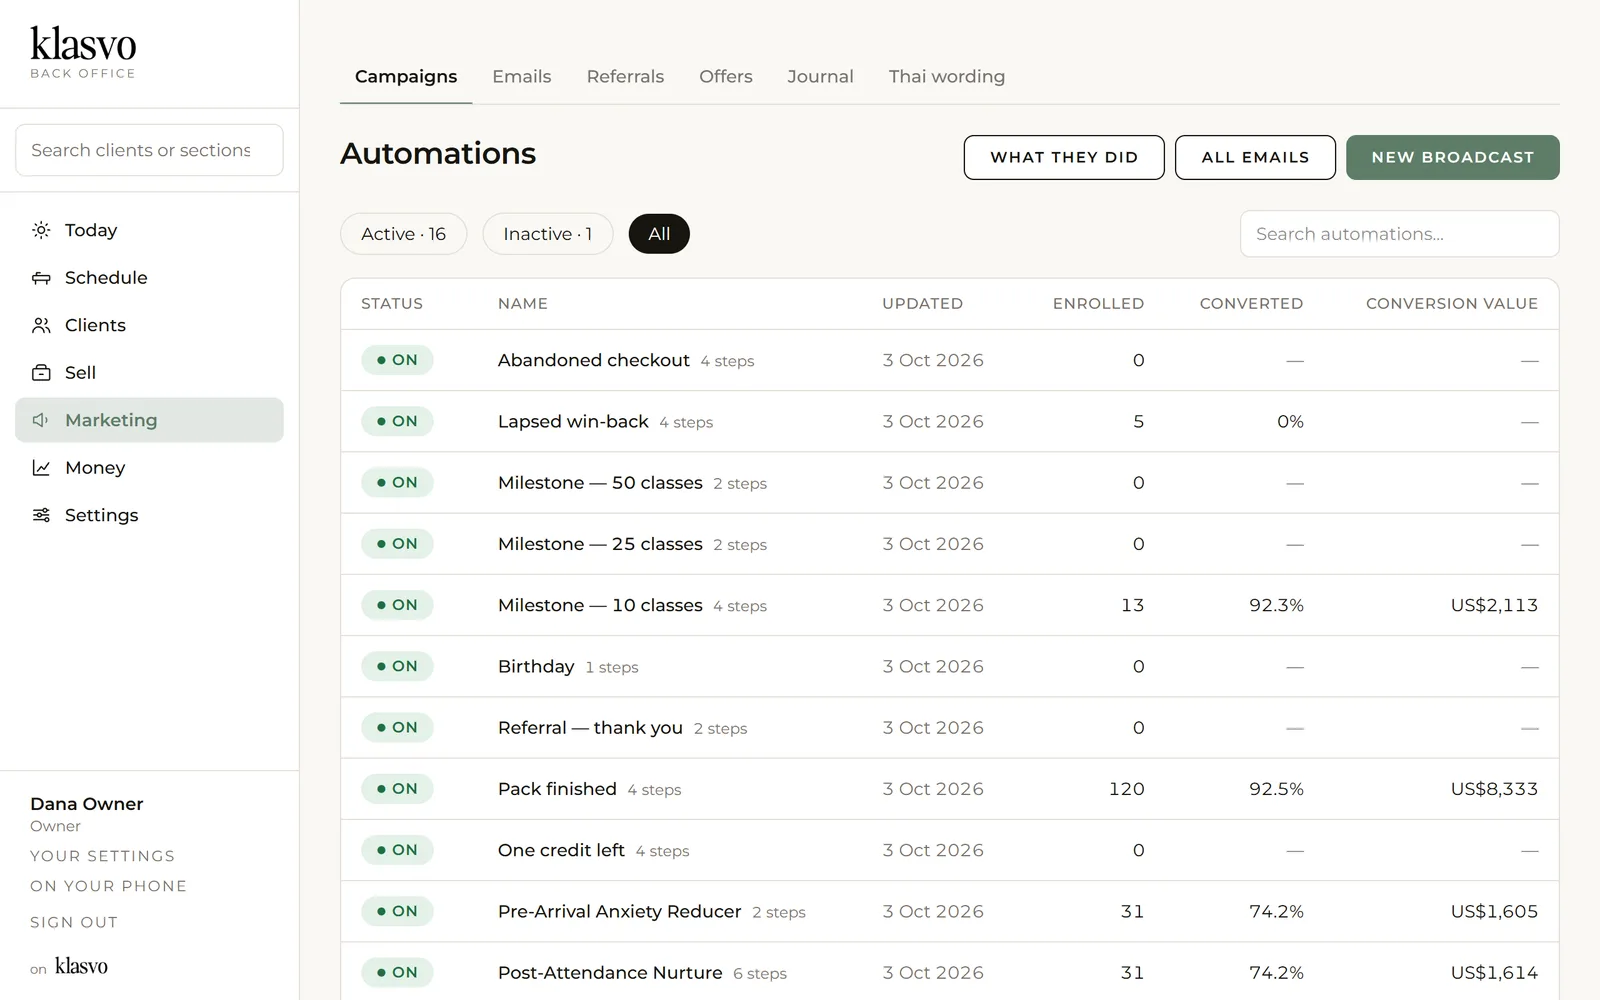Click the What They Did button

1064,157
